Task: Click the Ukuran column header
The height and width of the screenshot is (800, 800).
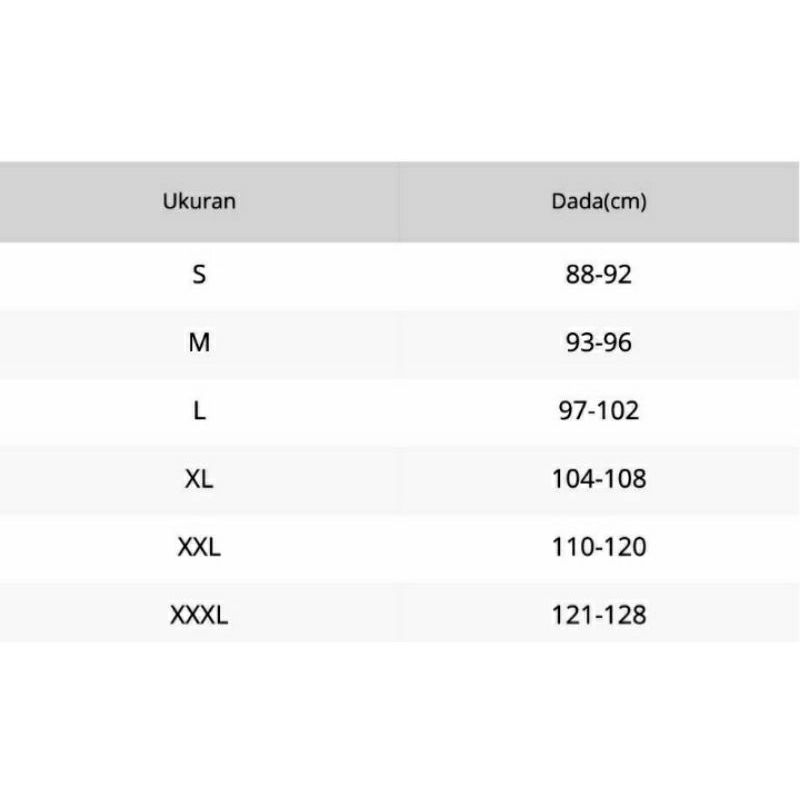Action: (199, 201)
